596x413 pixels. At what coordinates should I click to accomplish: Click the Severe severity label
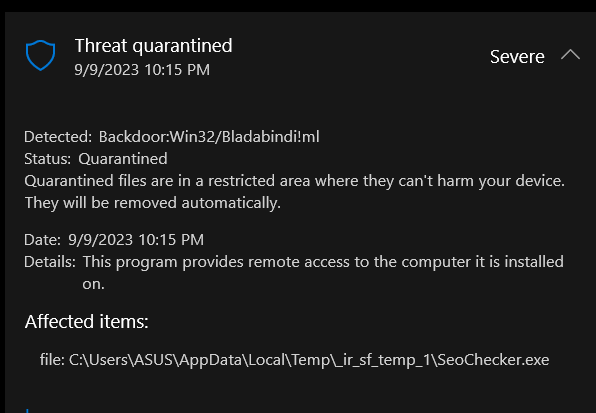coord(517,57)
